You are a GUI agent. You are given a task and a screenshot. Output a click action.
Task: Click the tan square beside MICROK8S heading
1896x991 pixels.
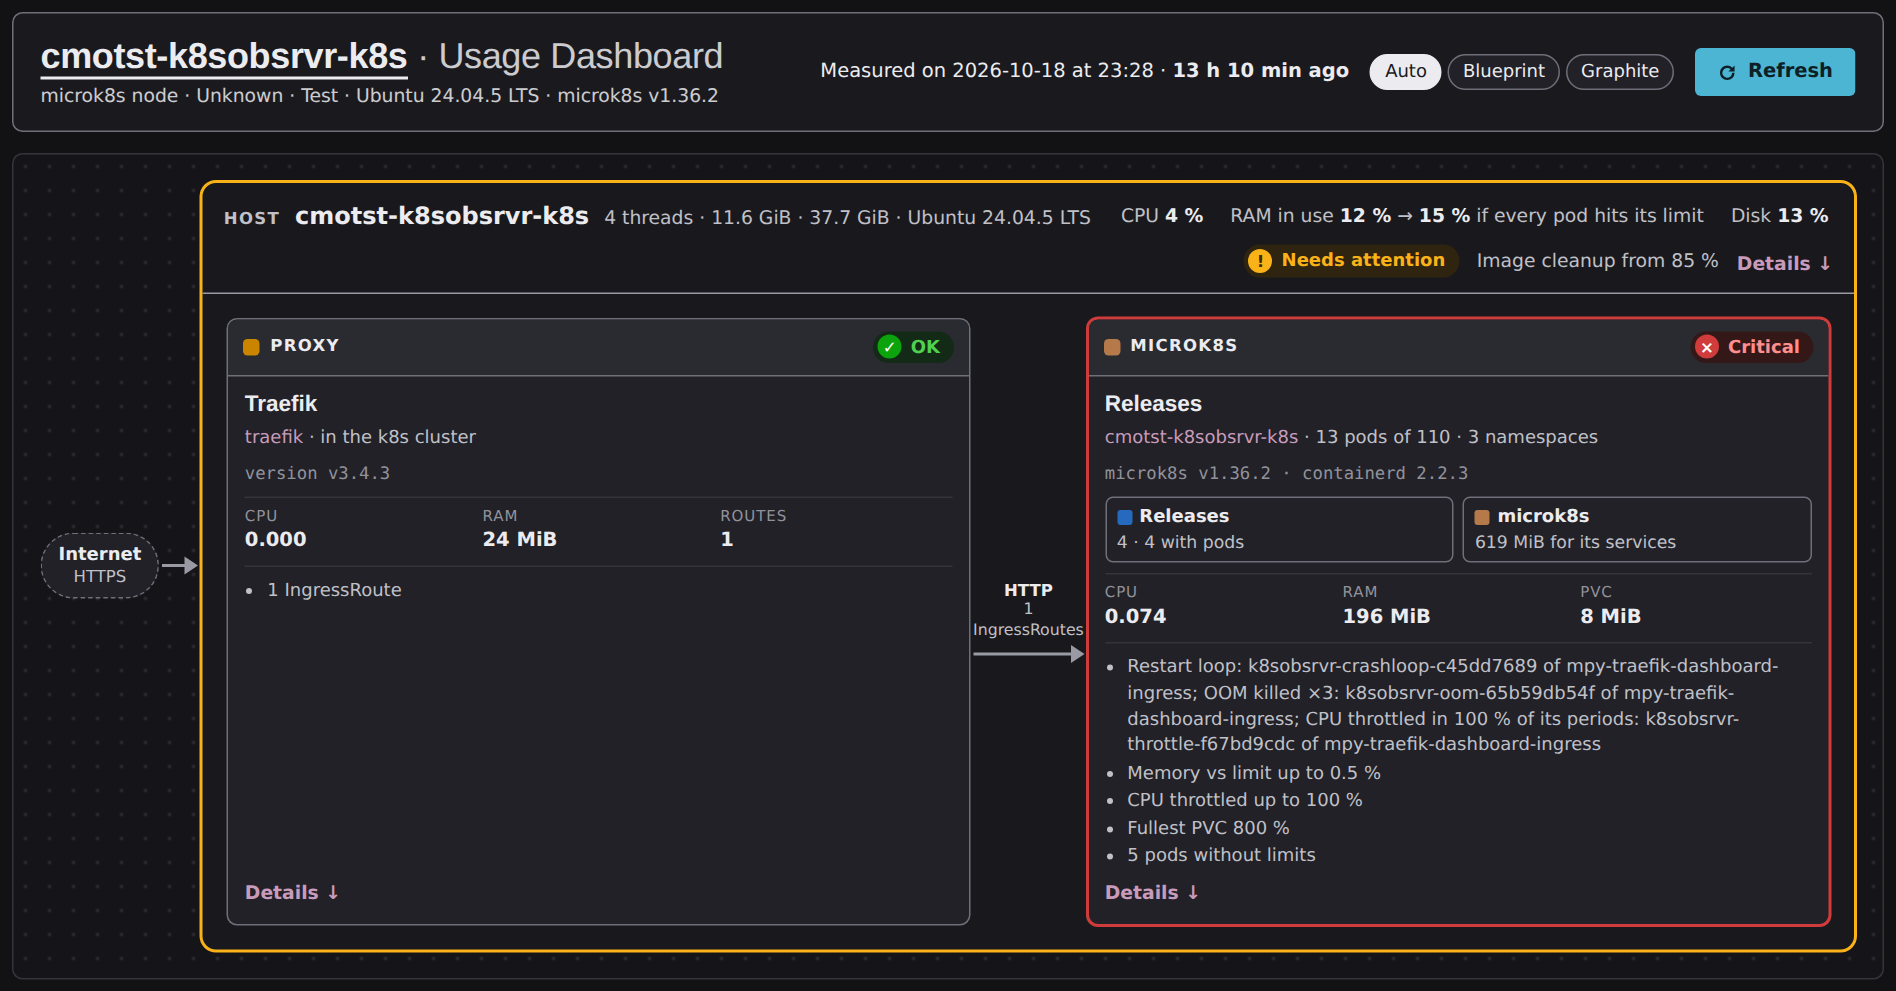1112,346
